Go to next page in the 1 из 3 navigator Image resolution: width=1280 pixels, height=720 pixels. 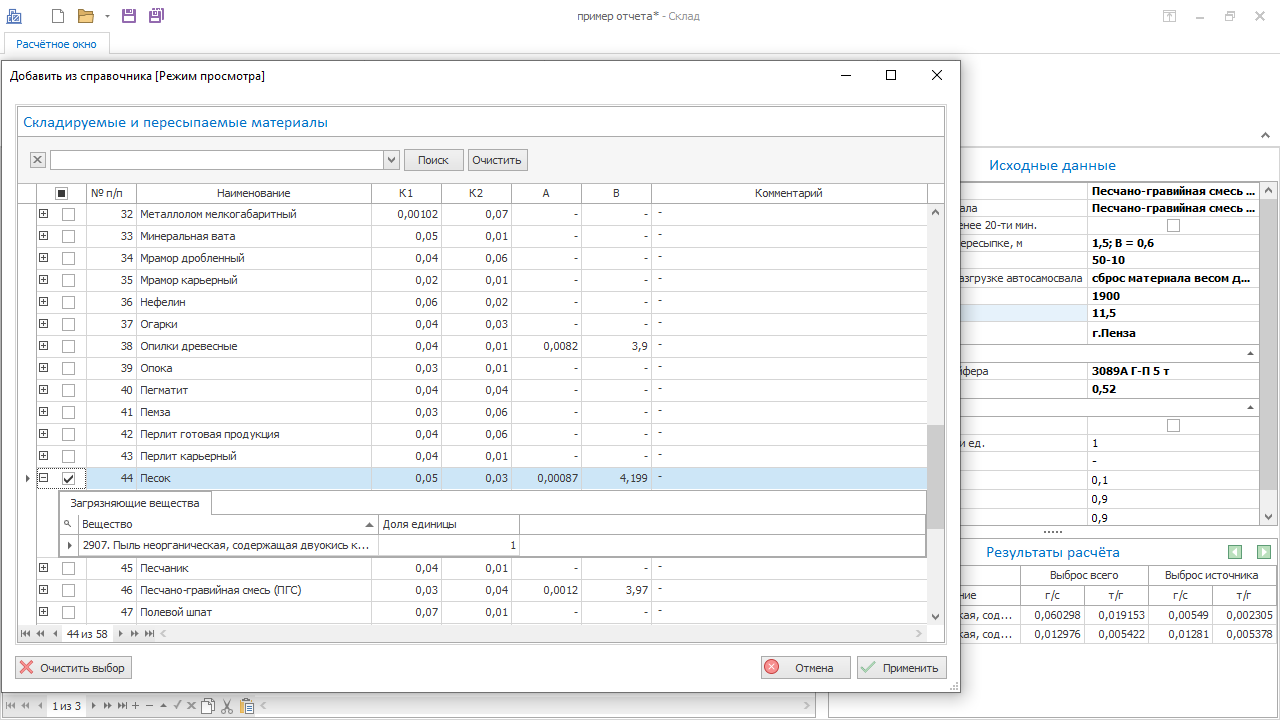click(108, 706)
